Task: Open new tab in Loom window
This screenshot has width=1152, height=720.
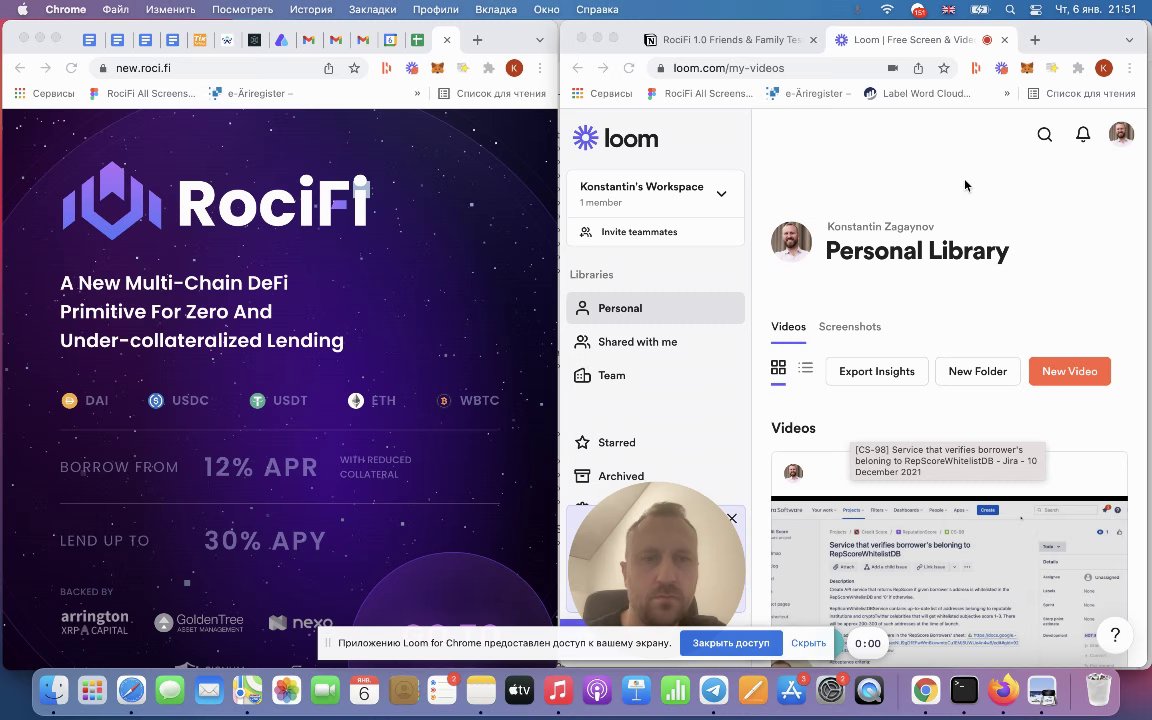Action: (x=1034, y=40)
